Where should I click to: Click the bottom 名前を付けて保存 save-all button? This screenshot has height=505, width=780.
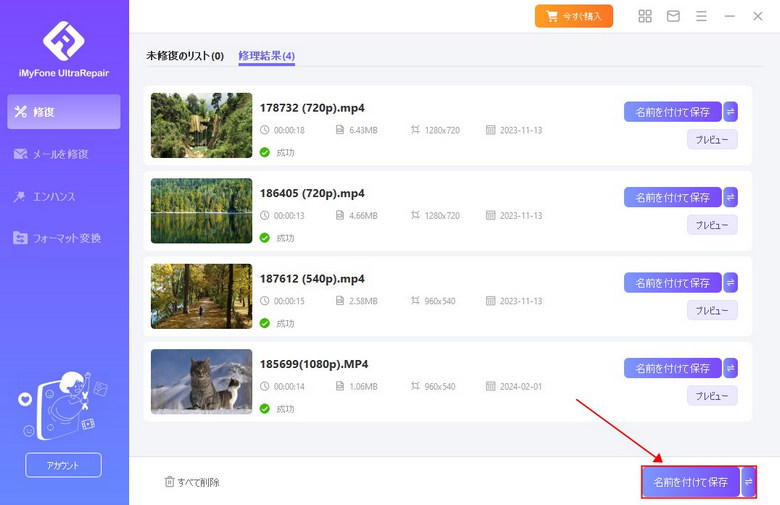[x=690, y=482]
